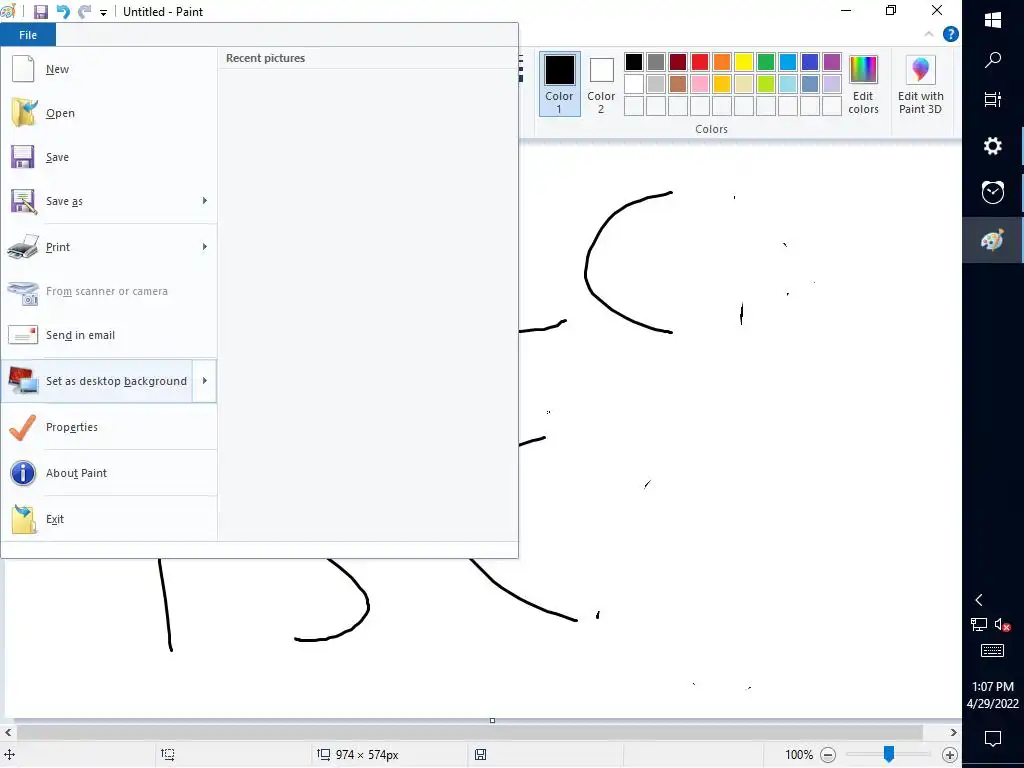Open Customize Quick Access Toolbar dropdown
The image size is (1024, 768).
click(x=103, y=12)
